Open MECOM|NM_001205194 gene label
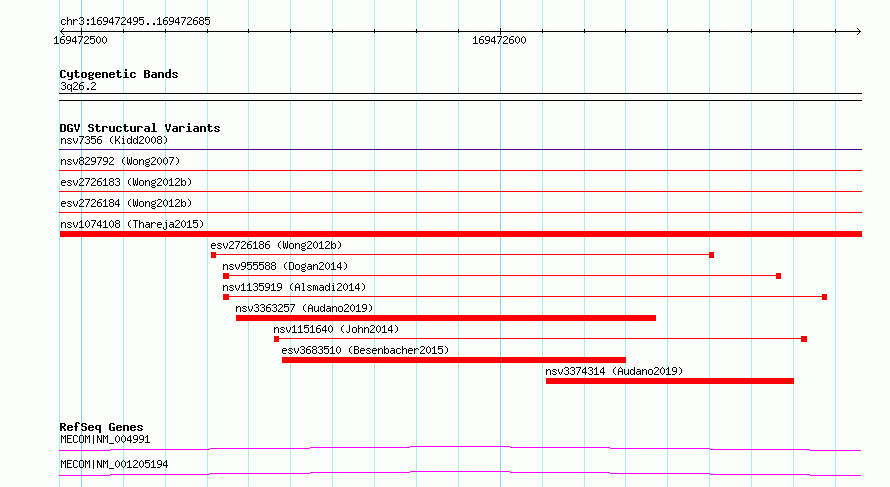Screen dimensions: 890x487 pos(114,464)
